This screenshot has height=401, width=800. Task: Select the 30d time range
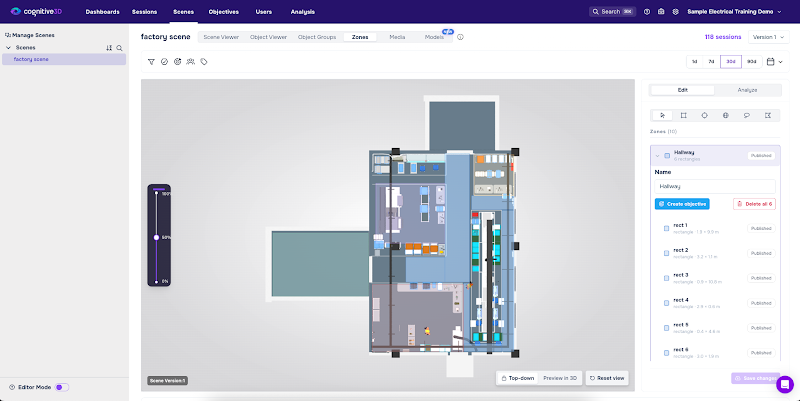731,62
